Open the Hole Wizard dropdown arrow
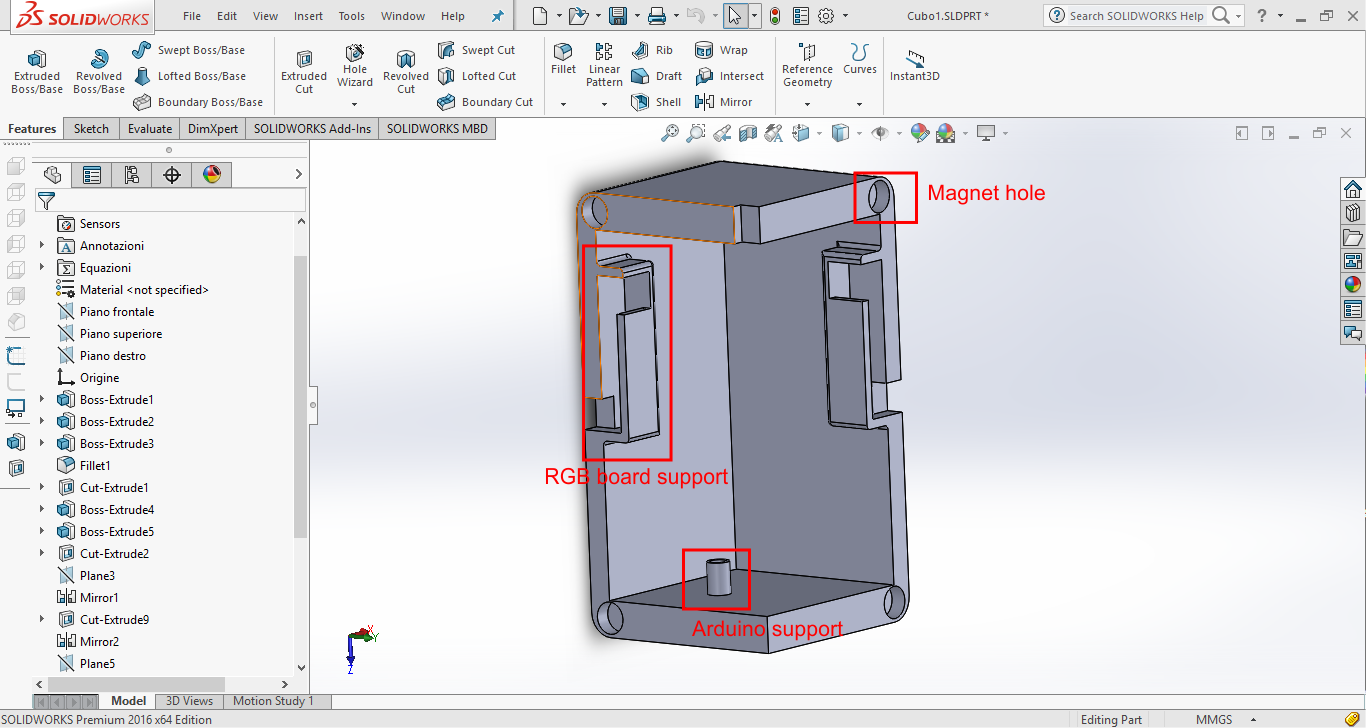The image size is (1366, 728). tap(354, 104)
